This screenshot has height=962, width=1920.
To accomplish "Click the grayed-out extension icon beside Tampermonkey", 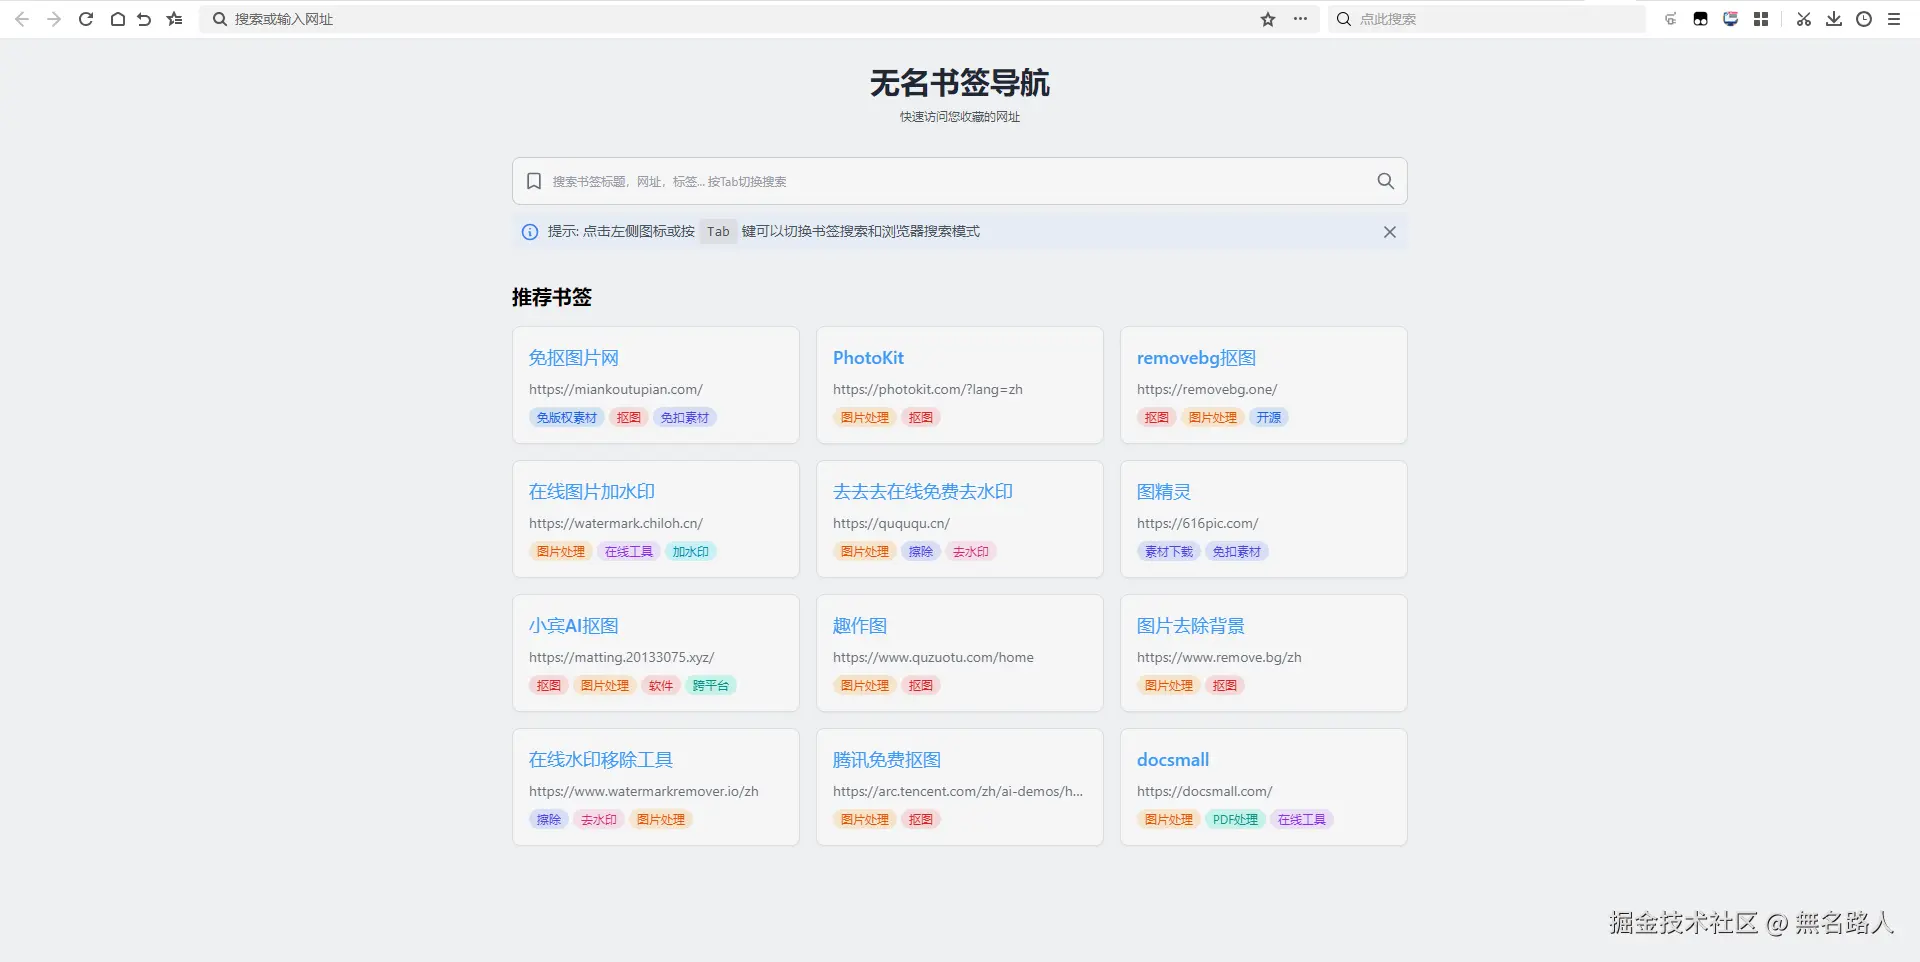I will click(x=1670, y=19).
